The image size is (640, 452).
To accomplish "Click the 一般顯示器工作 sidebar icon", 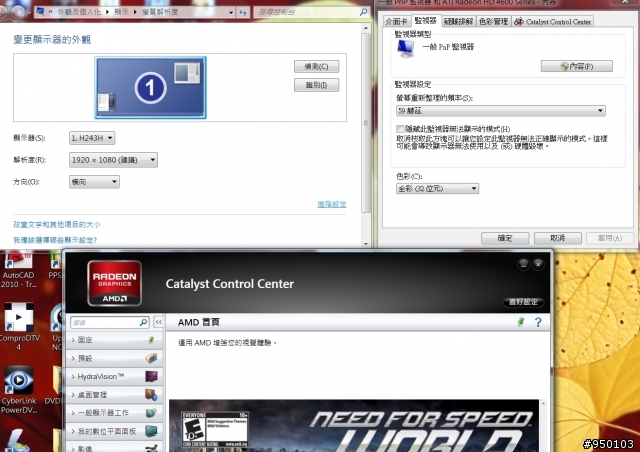I will (x=151, y=413).
